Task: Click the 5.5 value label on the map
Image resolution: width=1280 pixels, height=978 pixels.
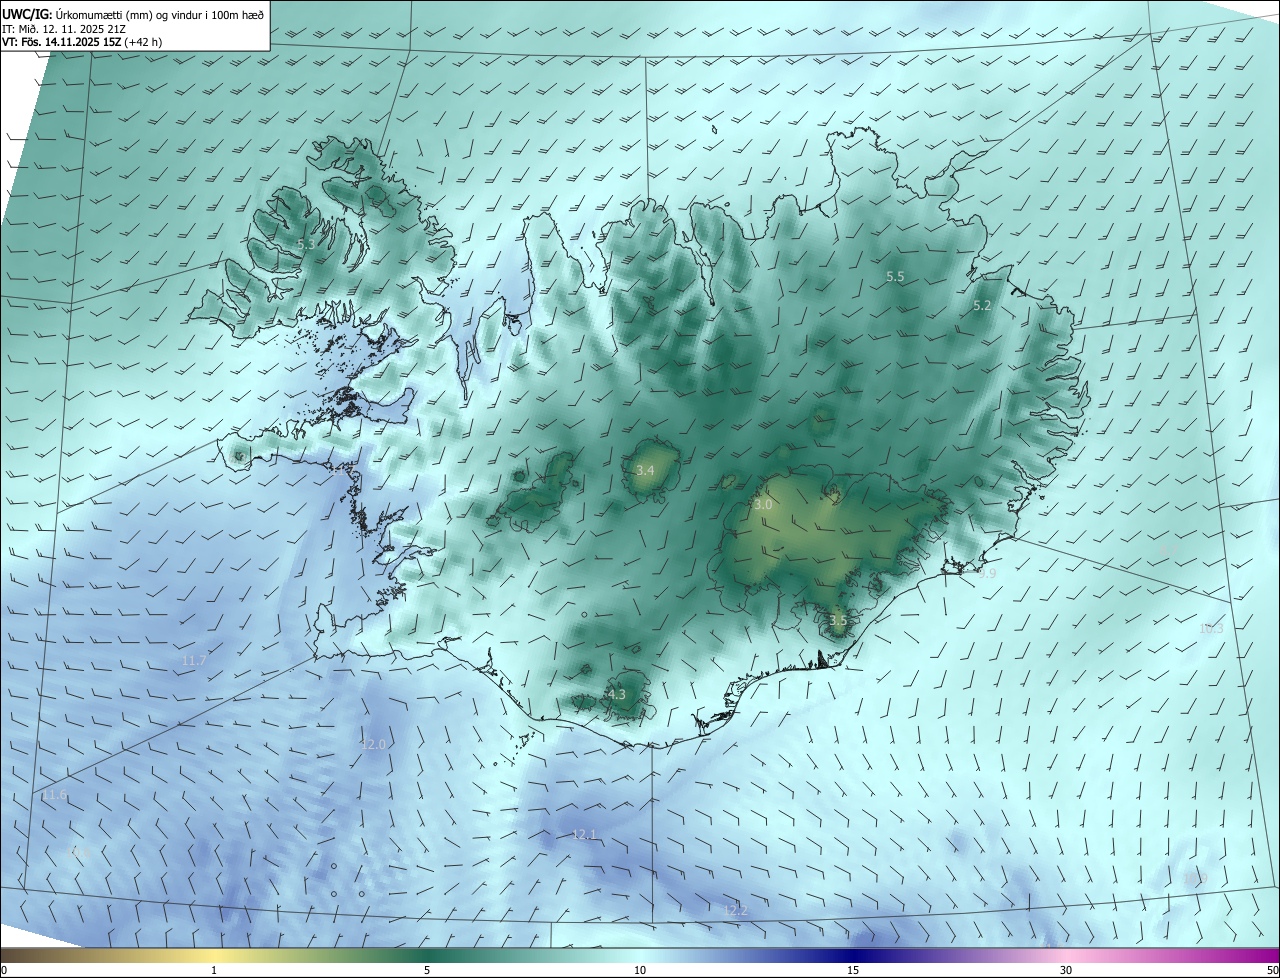Action: point(895,276)
